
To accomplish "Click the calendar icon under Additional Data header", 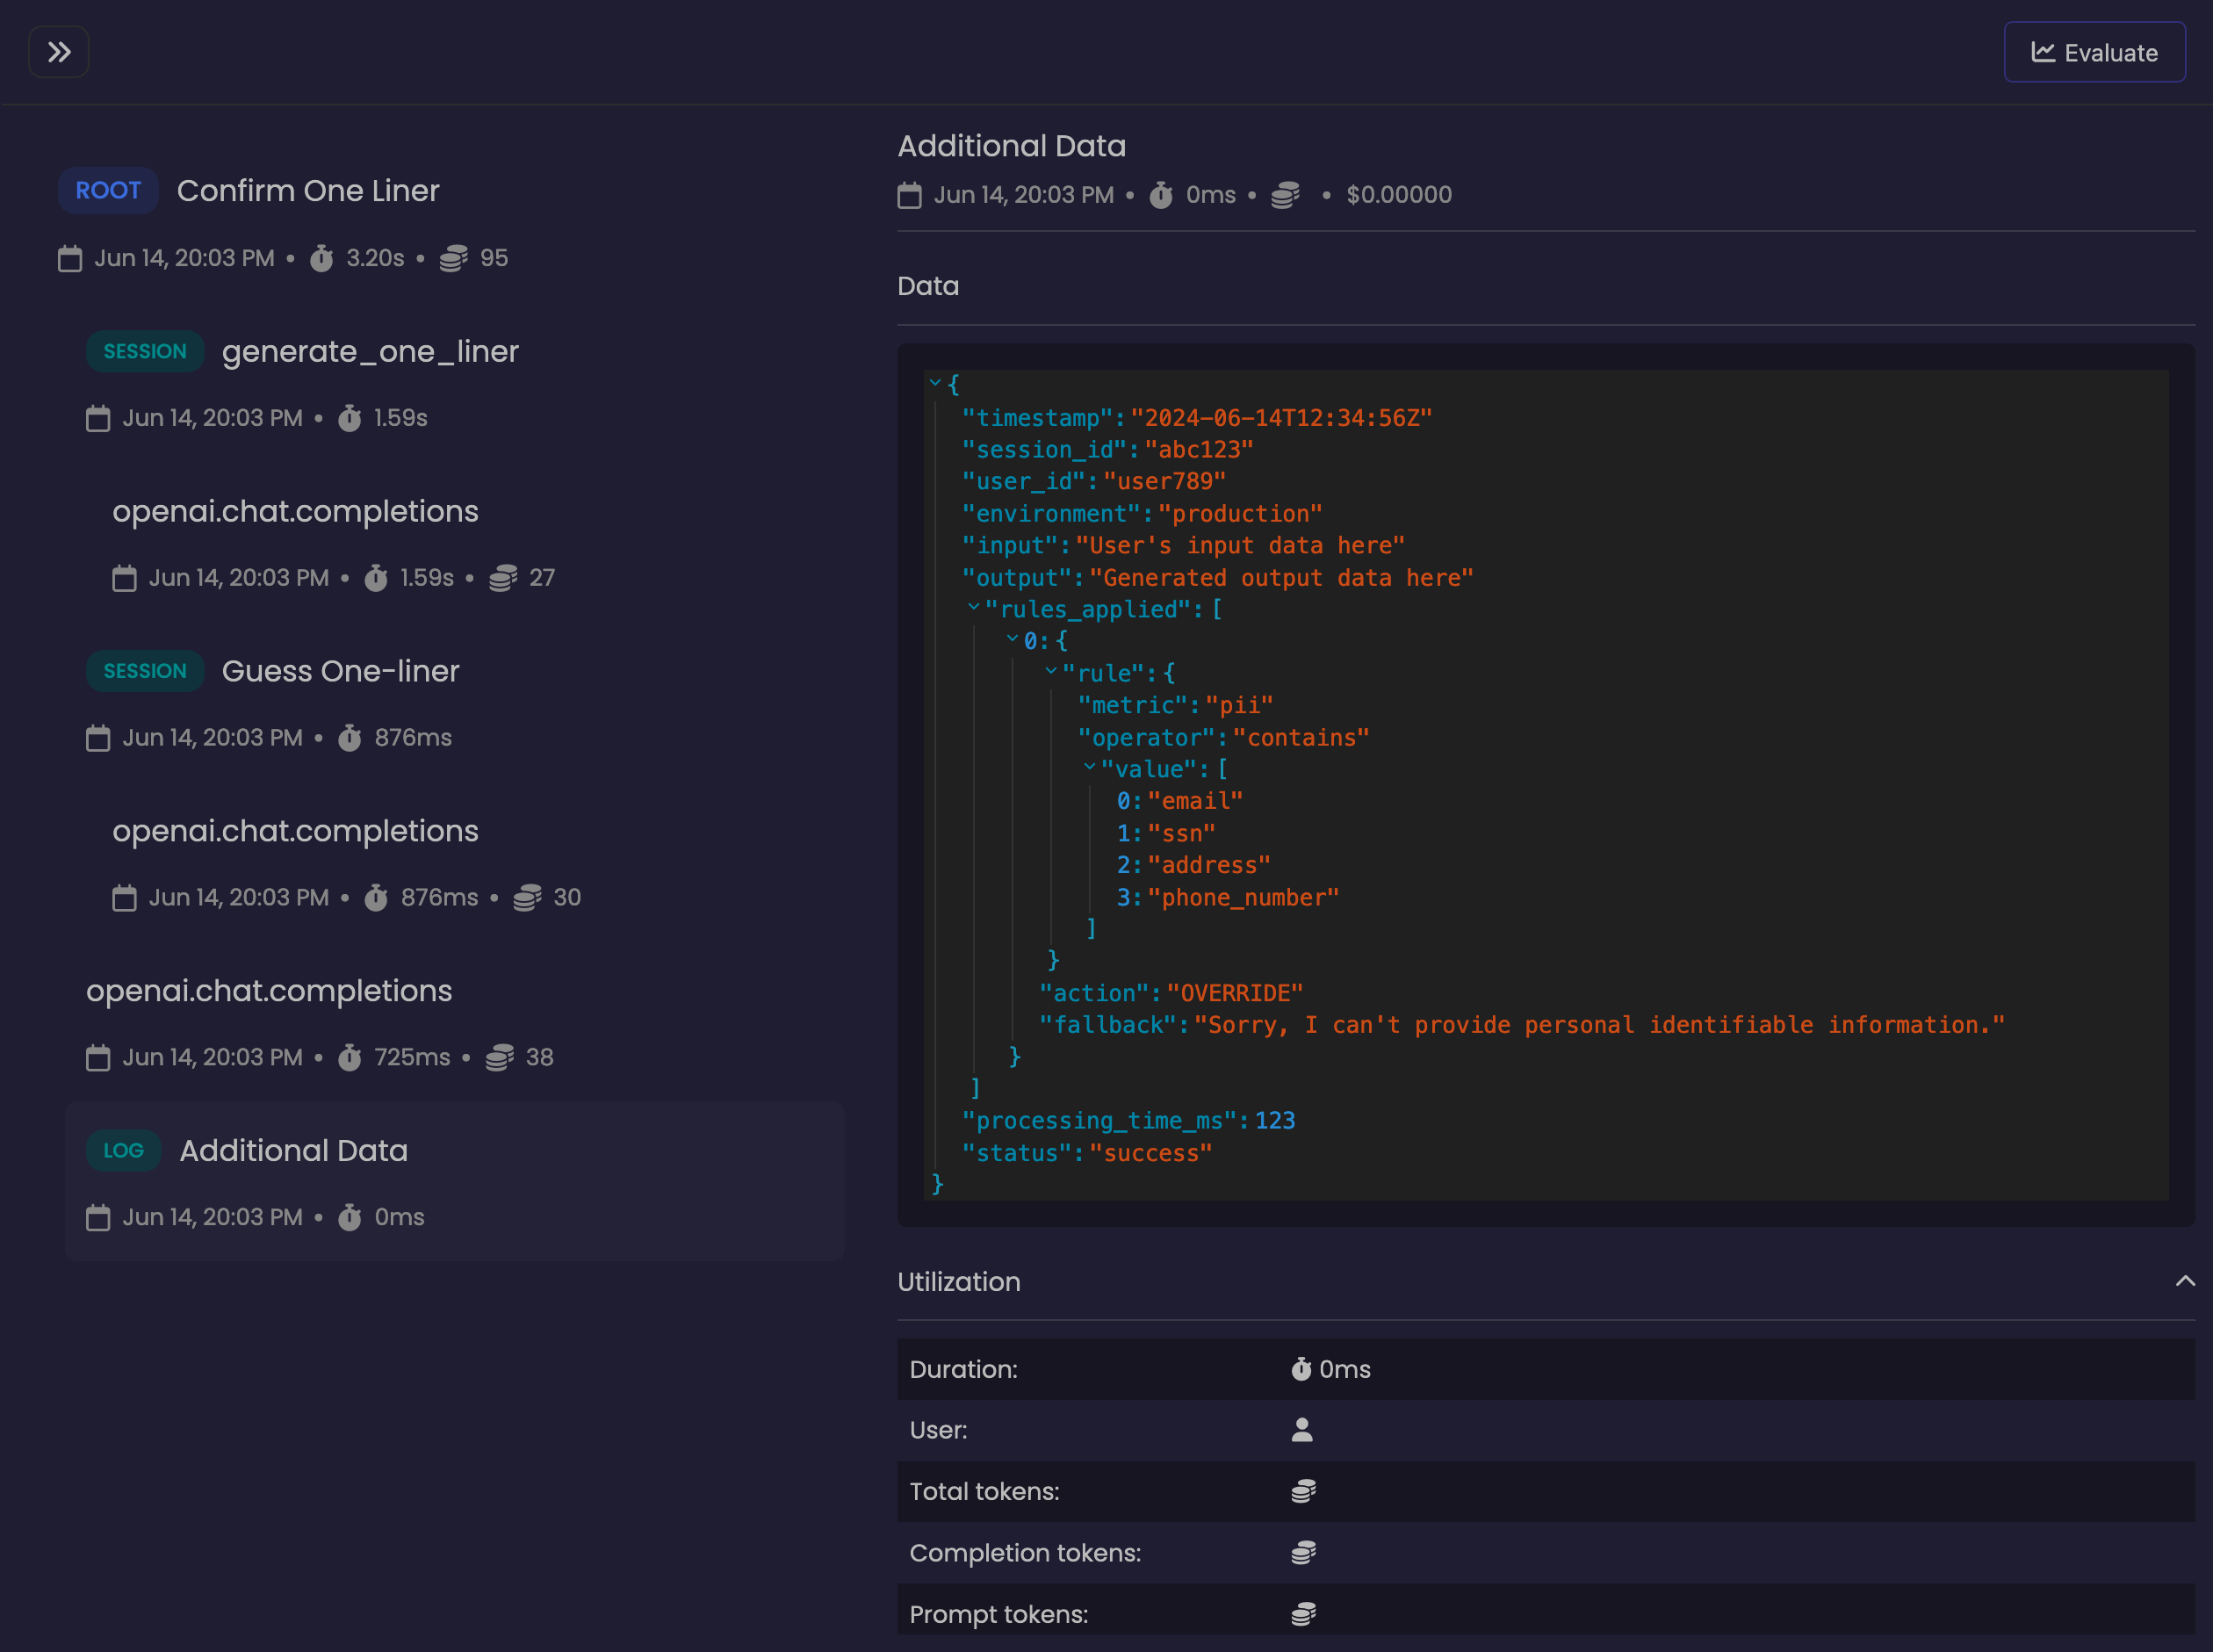I will [909, 195].
